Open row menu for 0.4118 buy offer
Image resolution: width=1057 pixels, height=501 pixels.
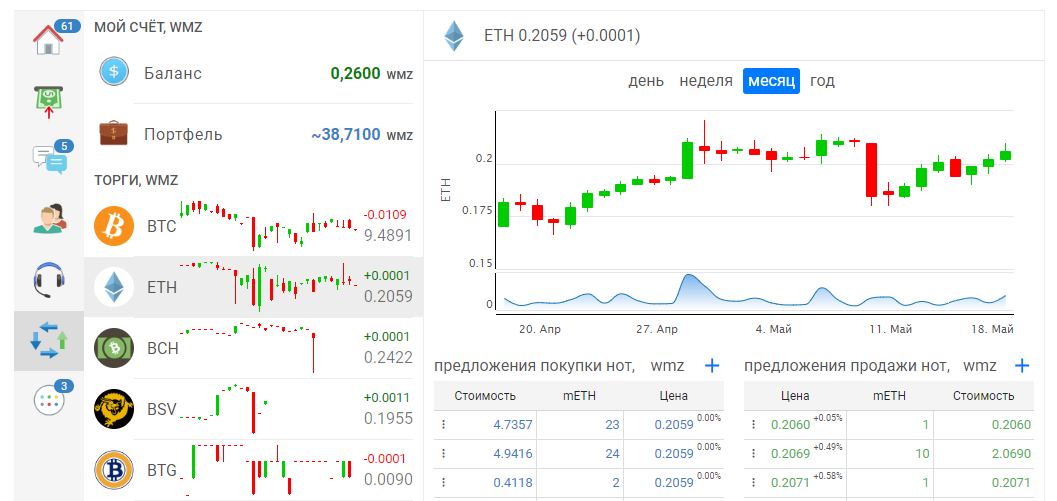[x=444, y=482]
